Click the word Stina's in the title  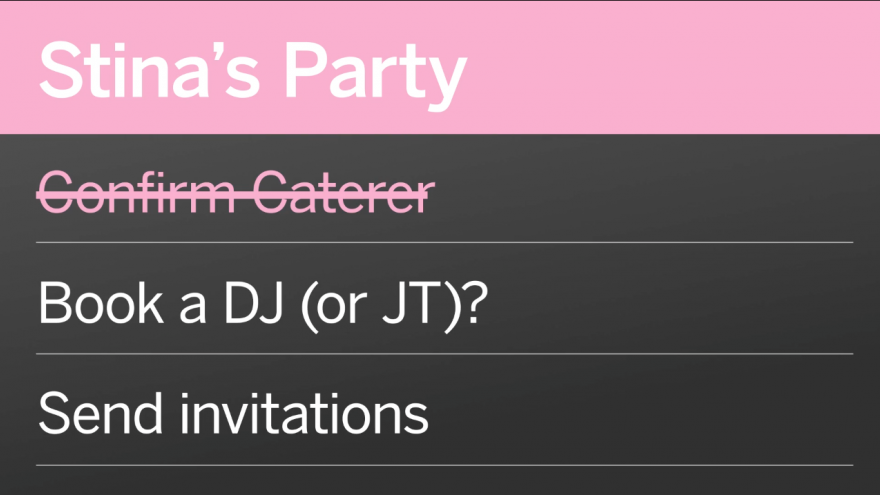click(149, 70)
